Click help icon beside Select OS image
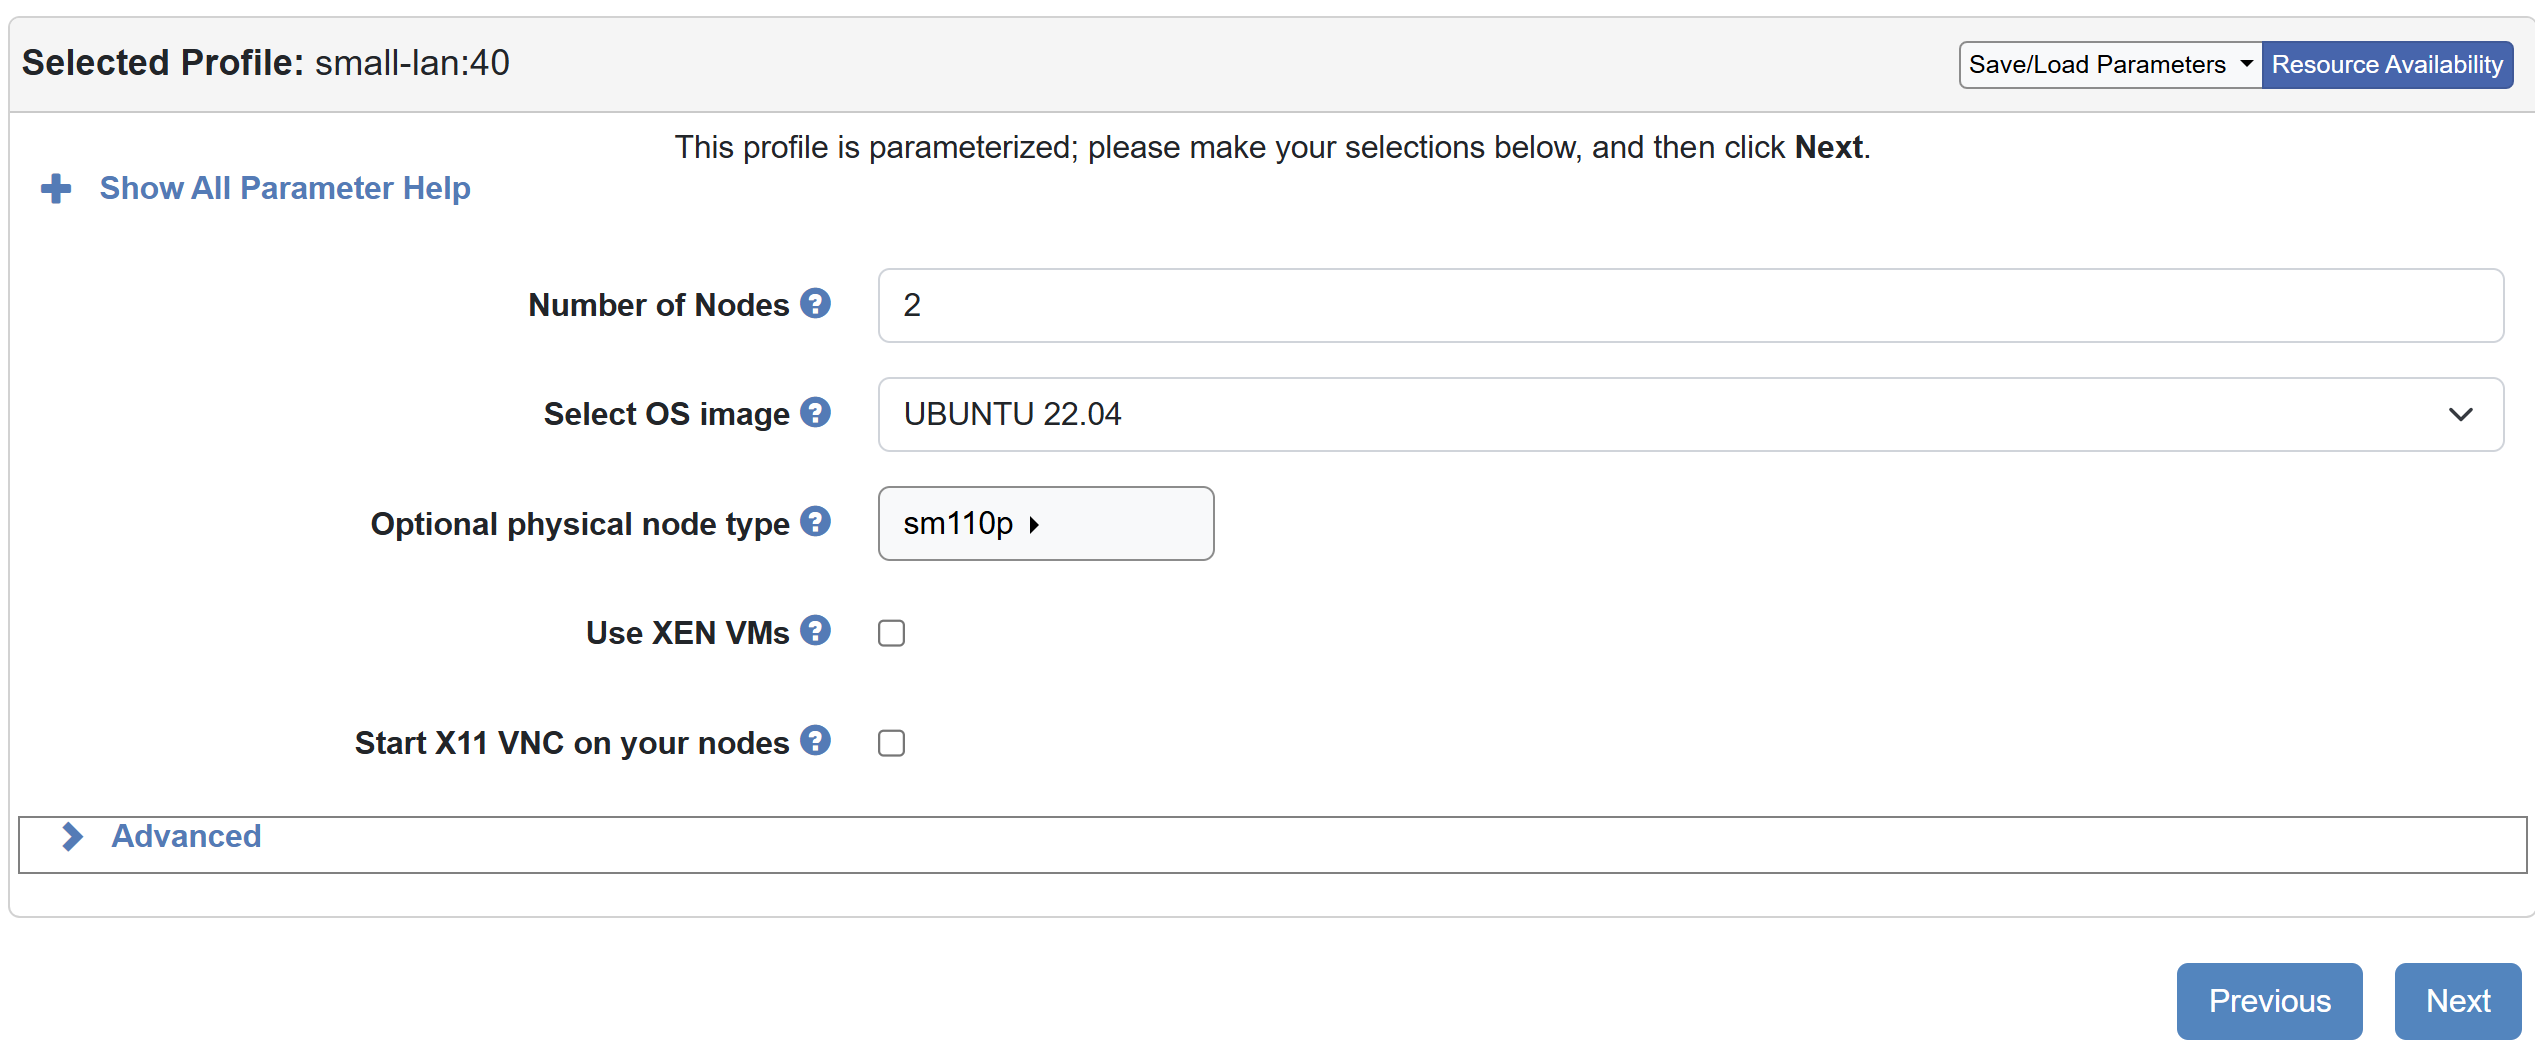2535x1046 pixels. click(815, 412)
